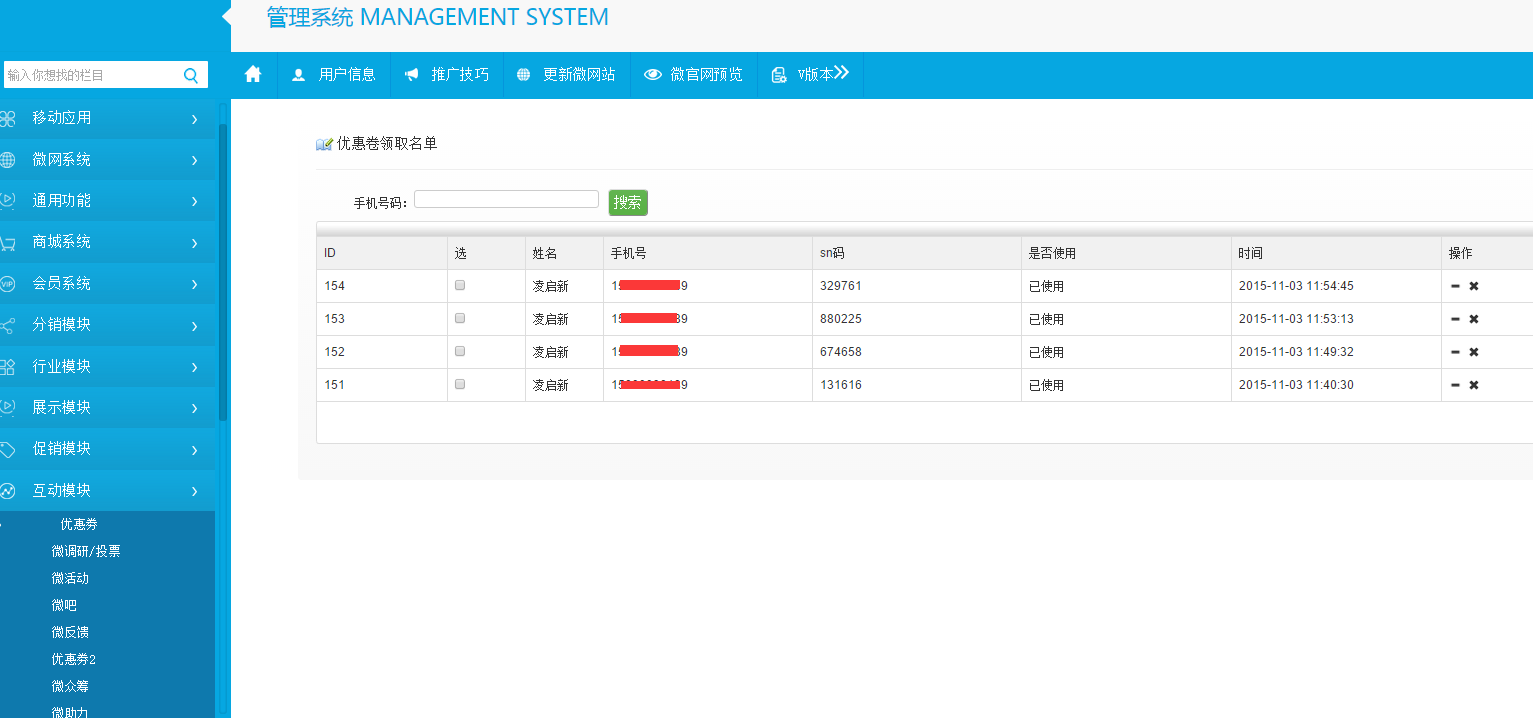Select the checkbox for ID 151

(x=460, y=384)
